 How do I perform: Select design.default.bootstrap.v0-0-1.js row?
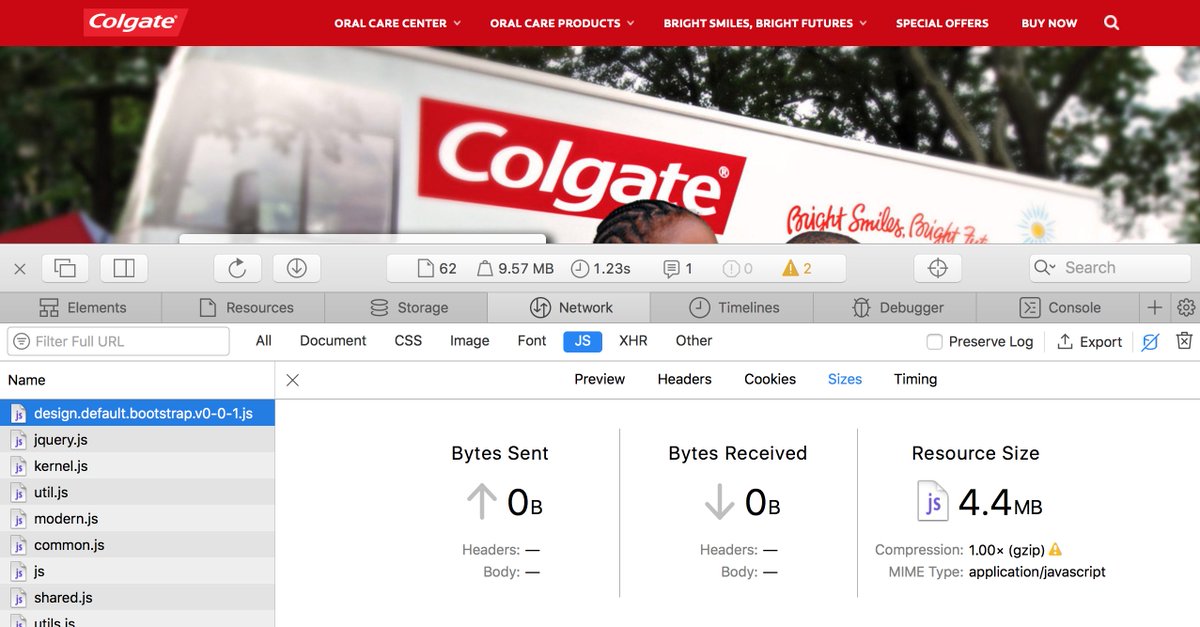pos(137,413)
